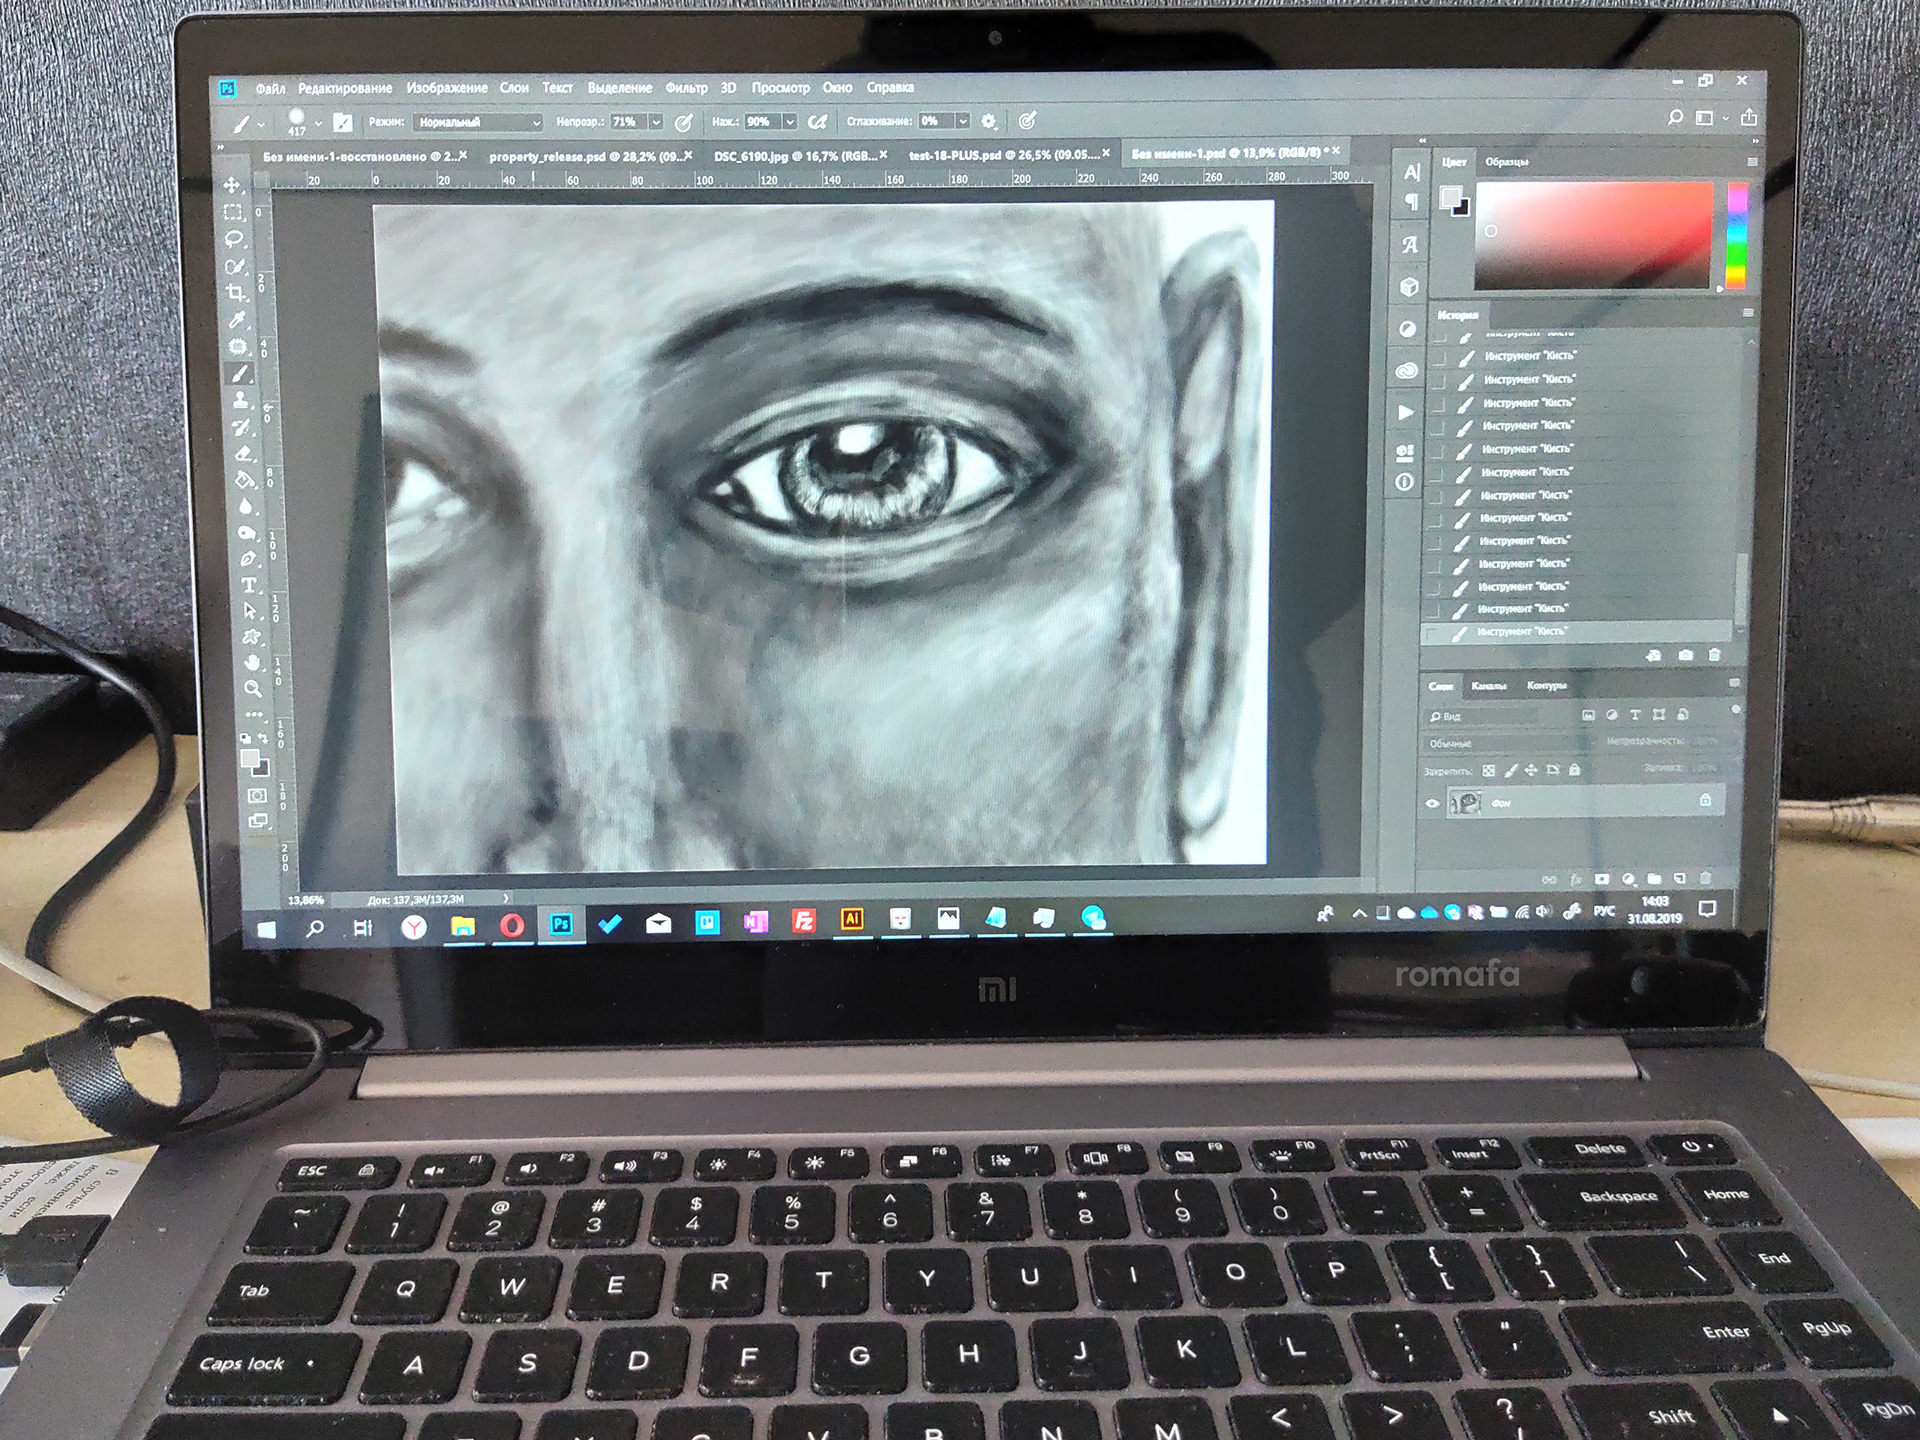The image size is (1920, 1440).
Task: Toggle the brush settings panel
Action: pyautogui.click(x=343, y=122)
